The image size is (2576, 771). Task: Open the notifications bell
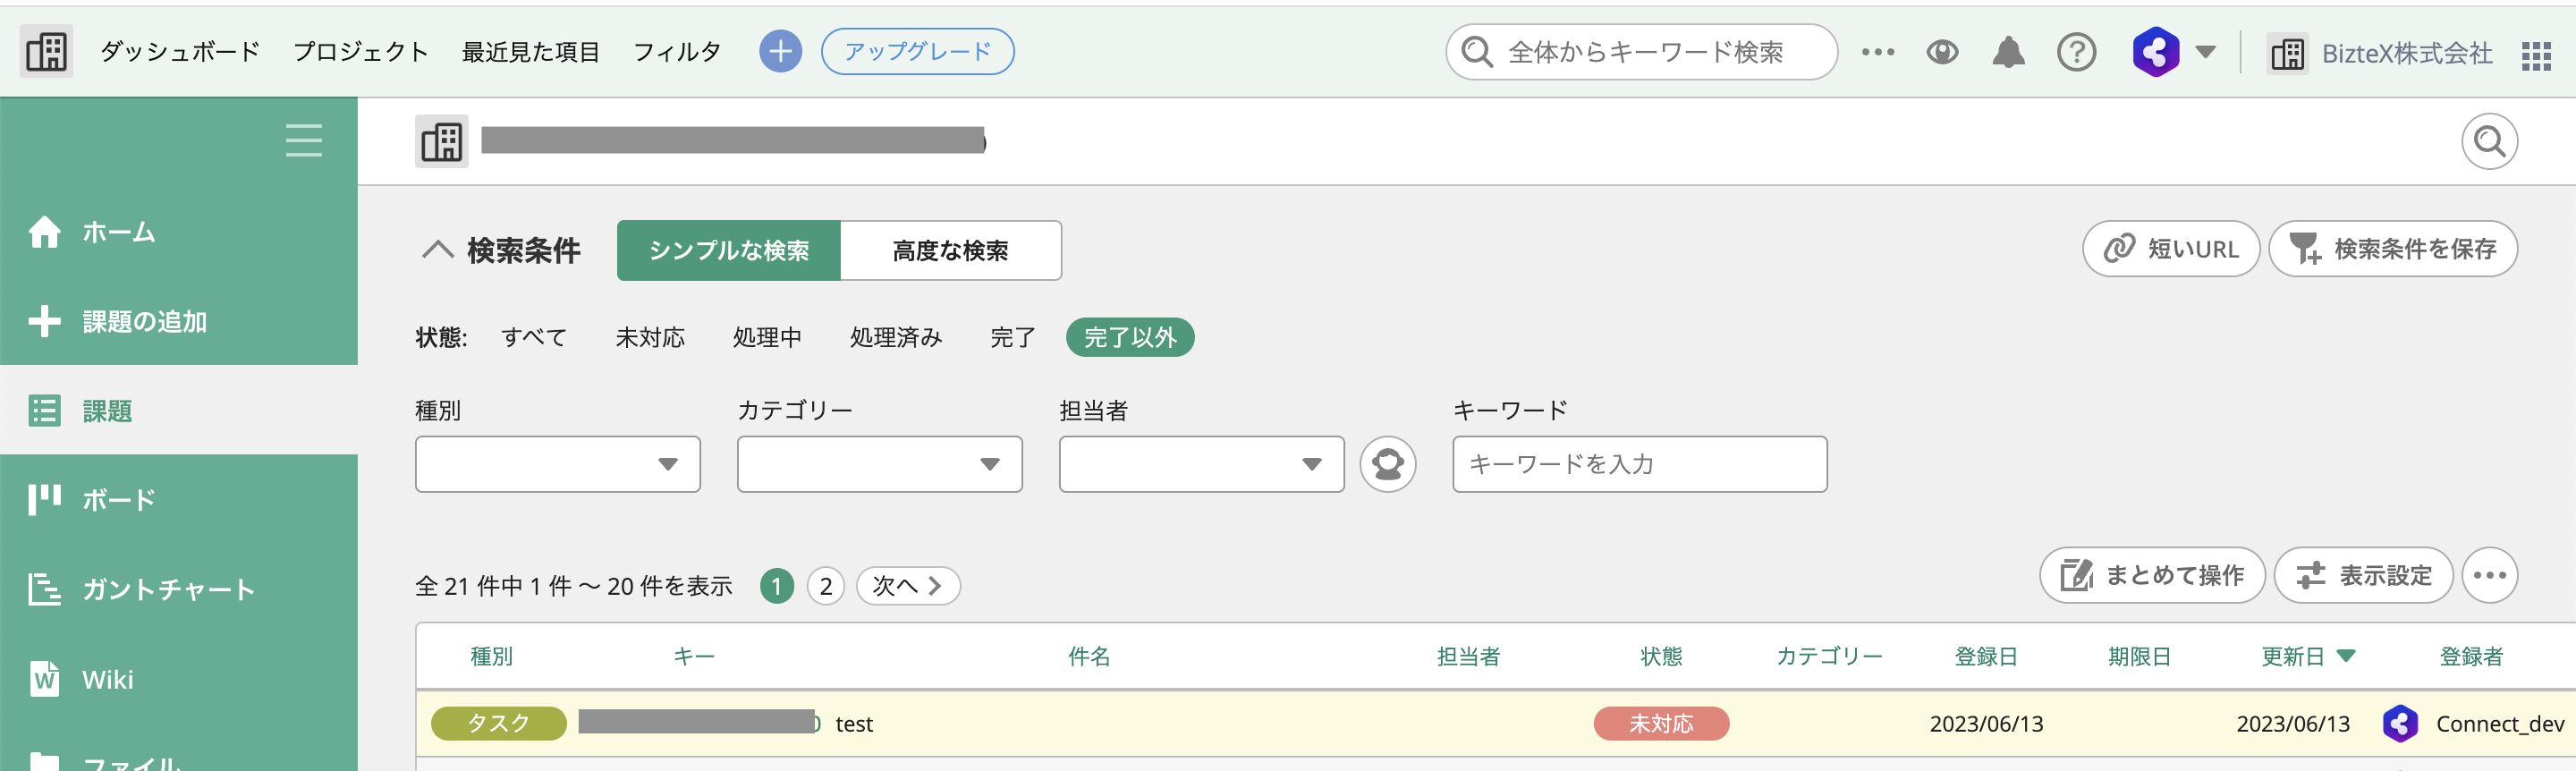(2008, 52)
